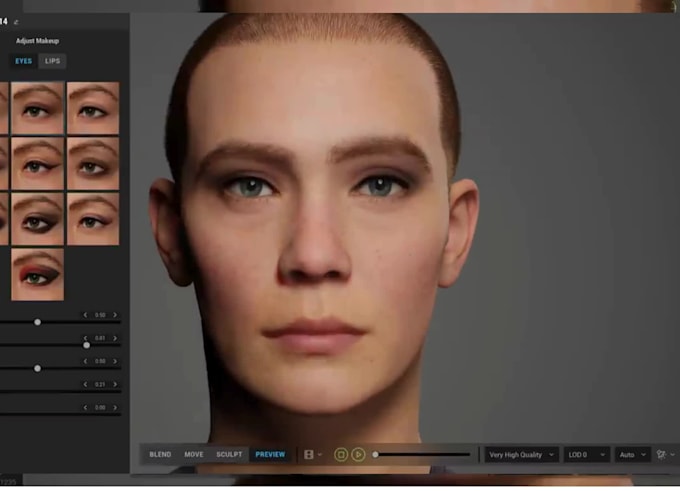Click the slider track under the 0.00 value
This screenshot has width=680, height=491.
[x=60, y=415]
